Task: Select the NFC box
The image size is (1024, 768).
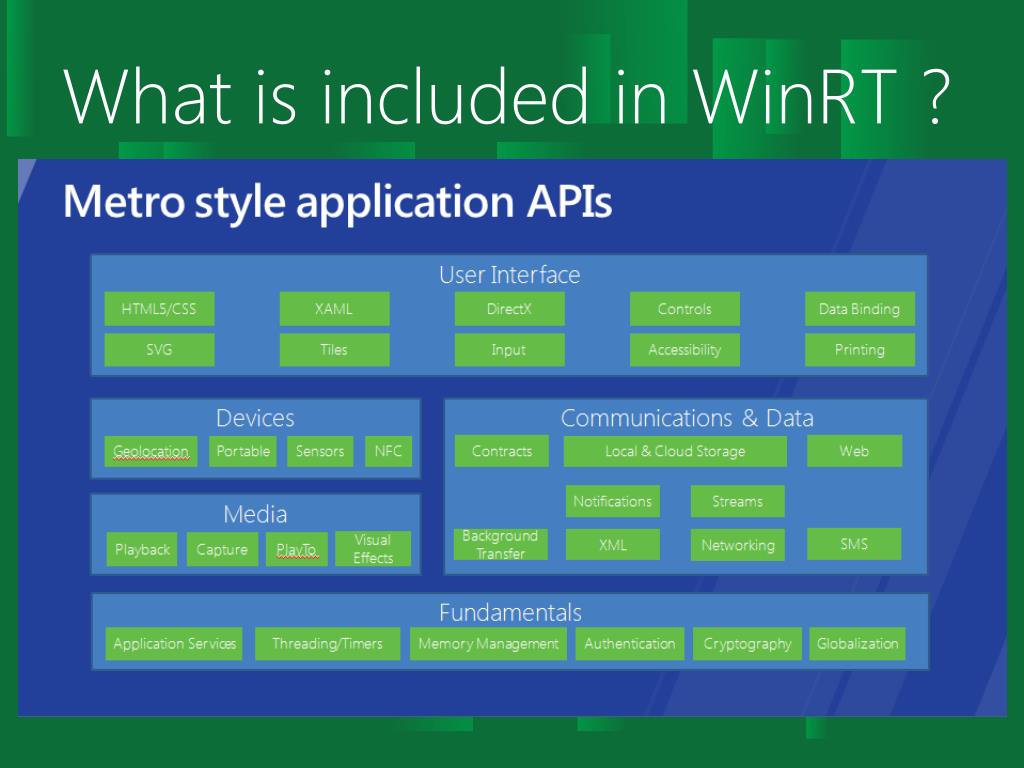Action: click(x=389, y=451)
